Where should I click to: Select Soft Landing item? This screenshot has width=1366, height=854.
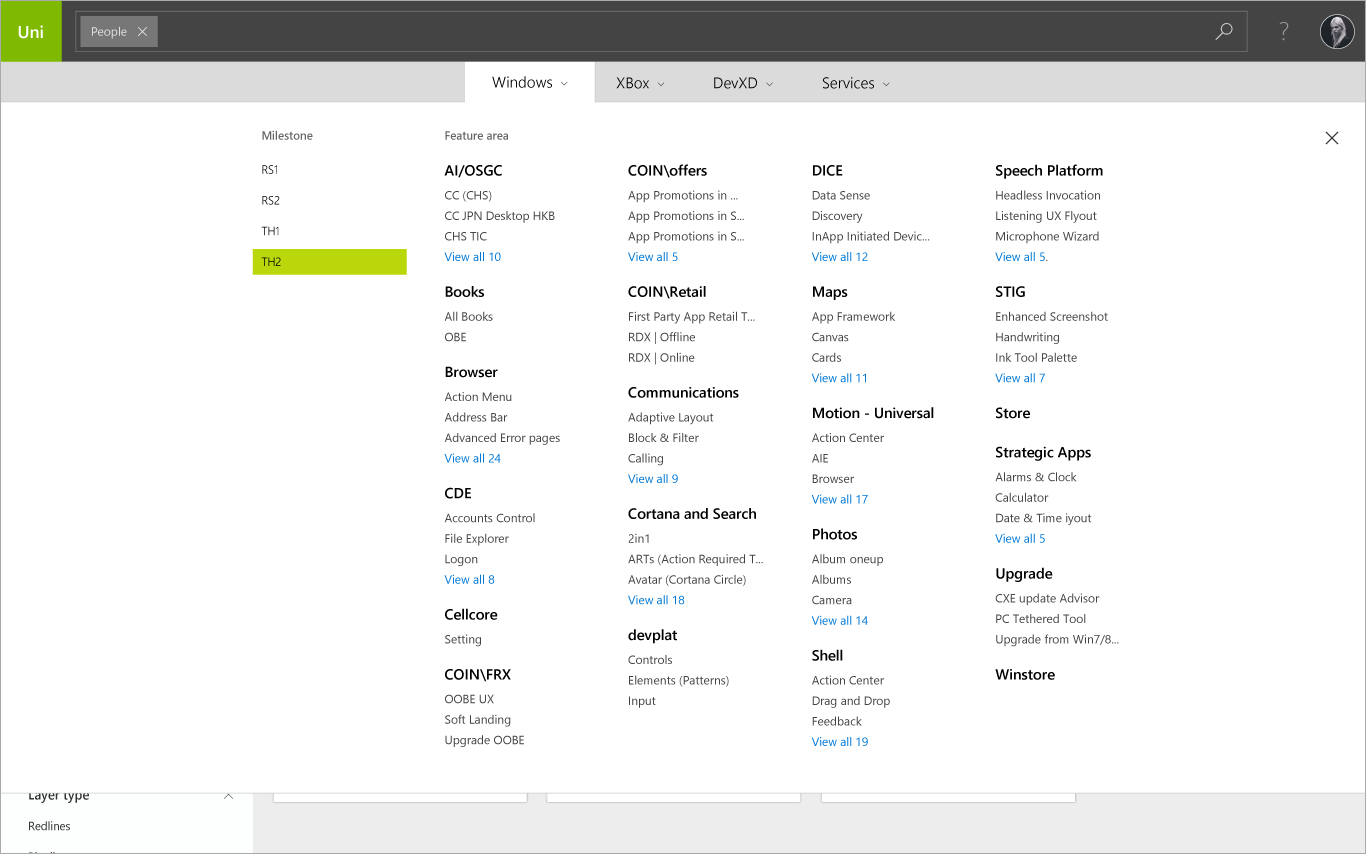(x=478, y=720)
